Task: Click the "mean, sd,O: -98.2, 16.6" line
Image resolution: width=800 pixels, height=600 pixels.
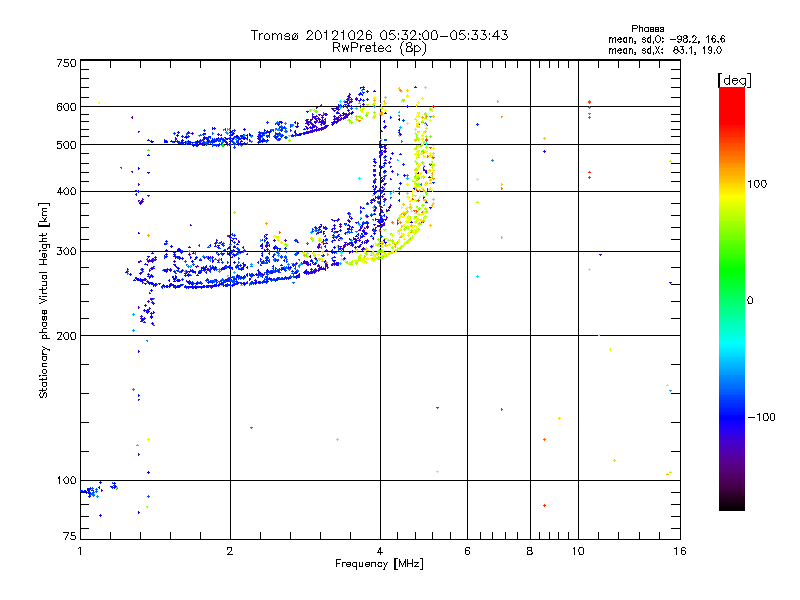Action: click(666, 39)
